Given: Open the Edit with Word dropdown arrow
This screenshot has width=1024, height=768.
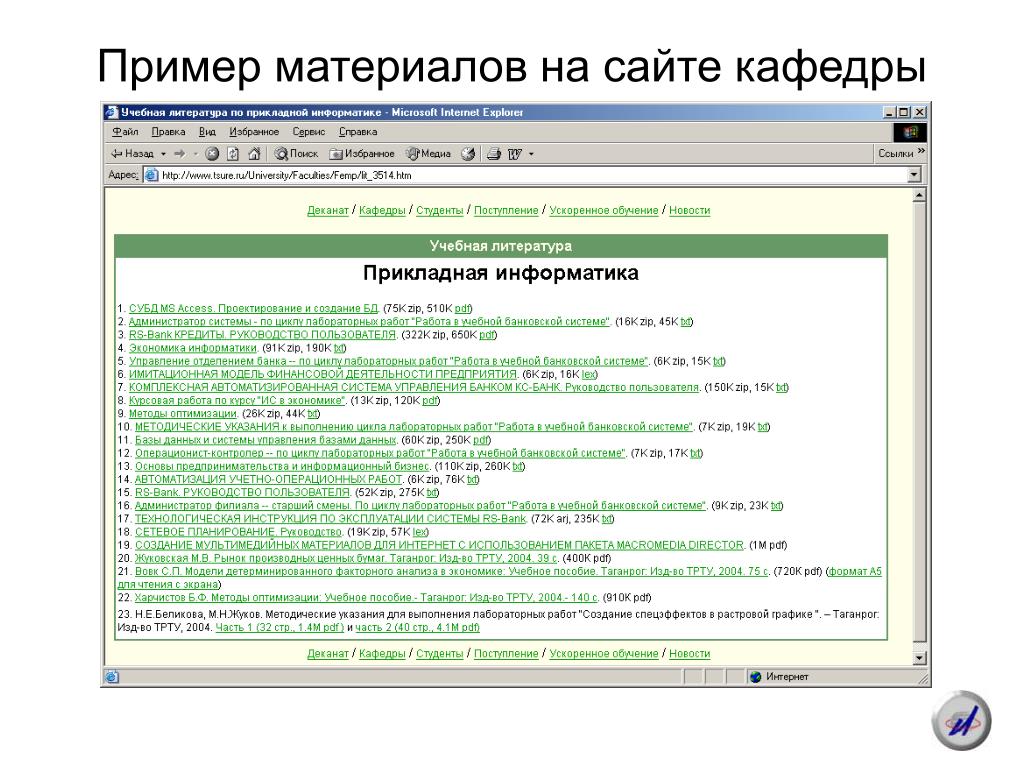Looking at the screenshot, I should tap(531, 153).
